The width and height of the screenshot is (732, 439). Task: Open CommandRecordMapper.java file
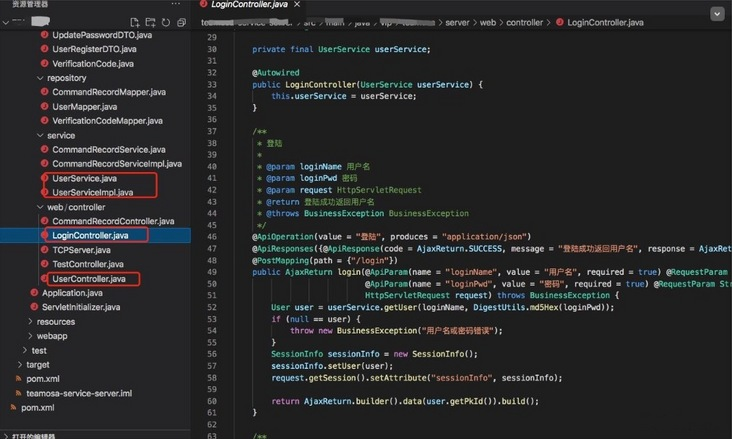(109, 92)
